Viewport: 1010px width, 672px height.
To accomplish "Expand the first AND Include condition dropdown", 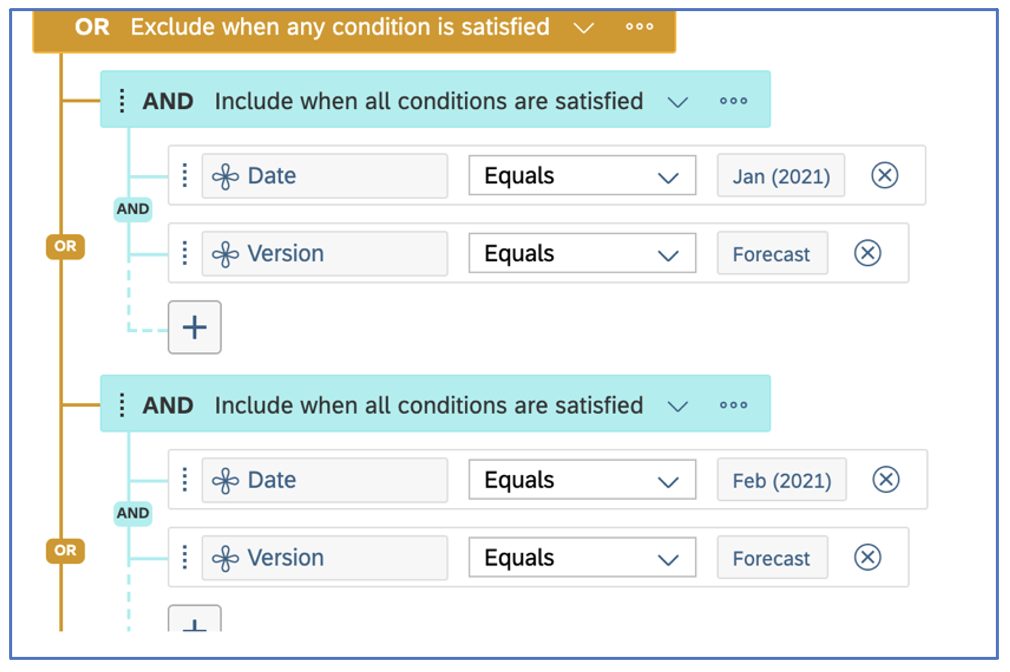I will [x=677, y=102].
